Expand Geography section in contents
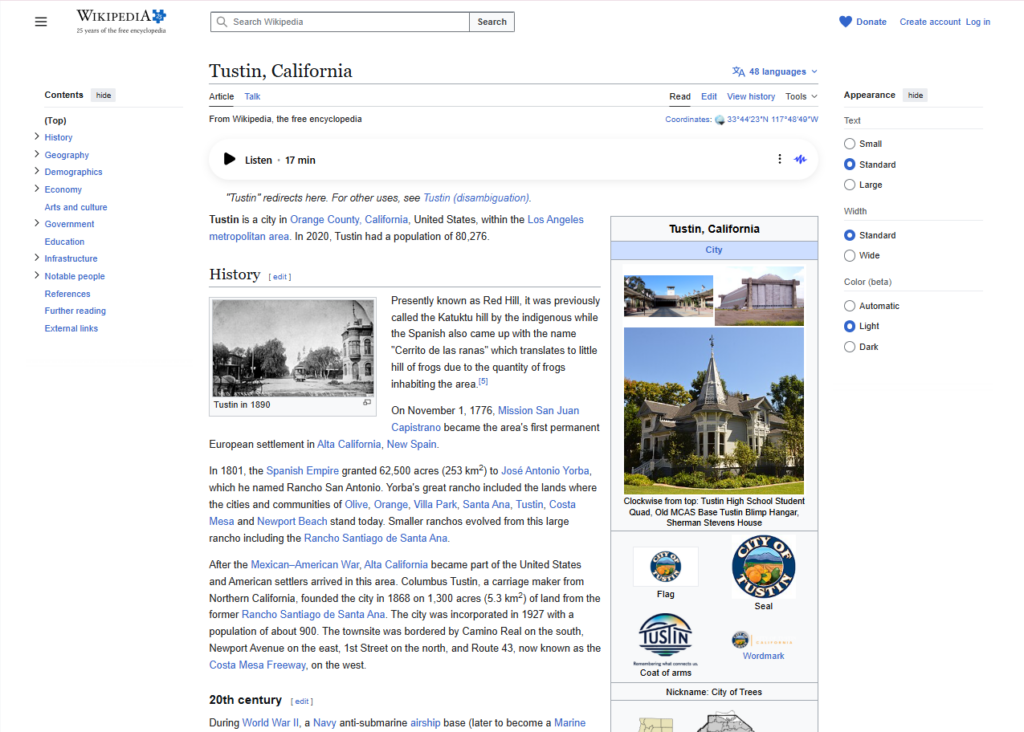The image size is (1024, 732). 37,154
